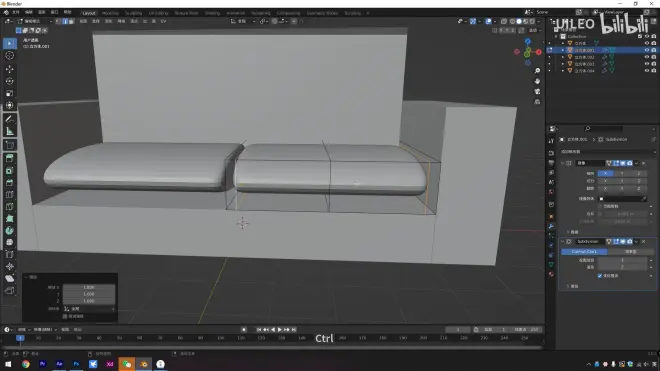Select the Shrink/Fatten tool

pyautogui.click(x=10, y=266)
